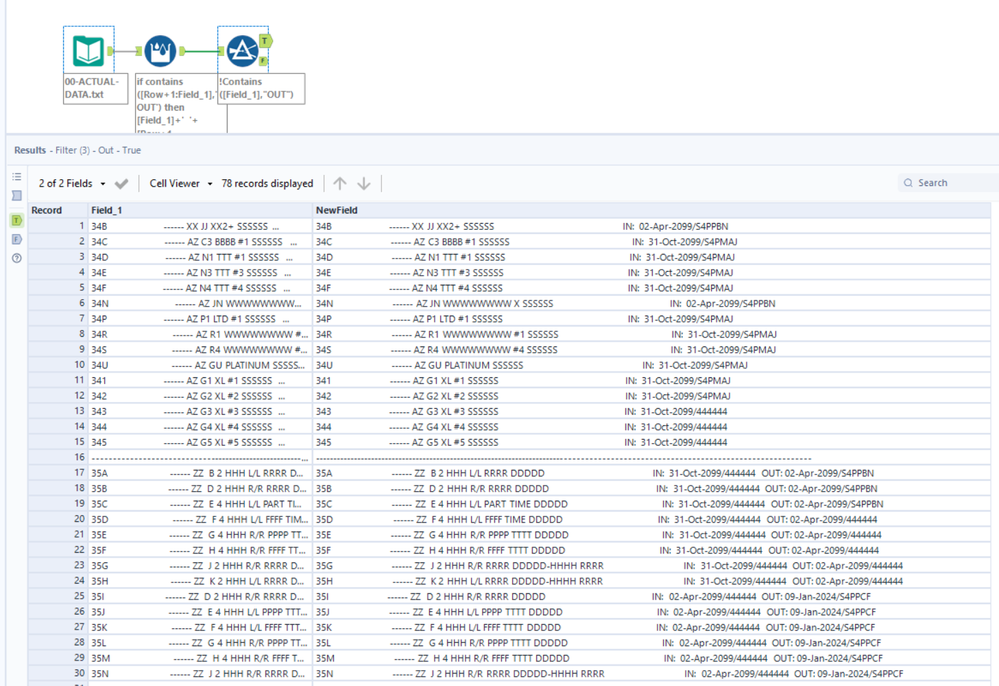Select record row number 10

coord(58,365)
